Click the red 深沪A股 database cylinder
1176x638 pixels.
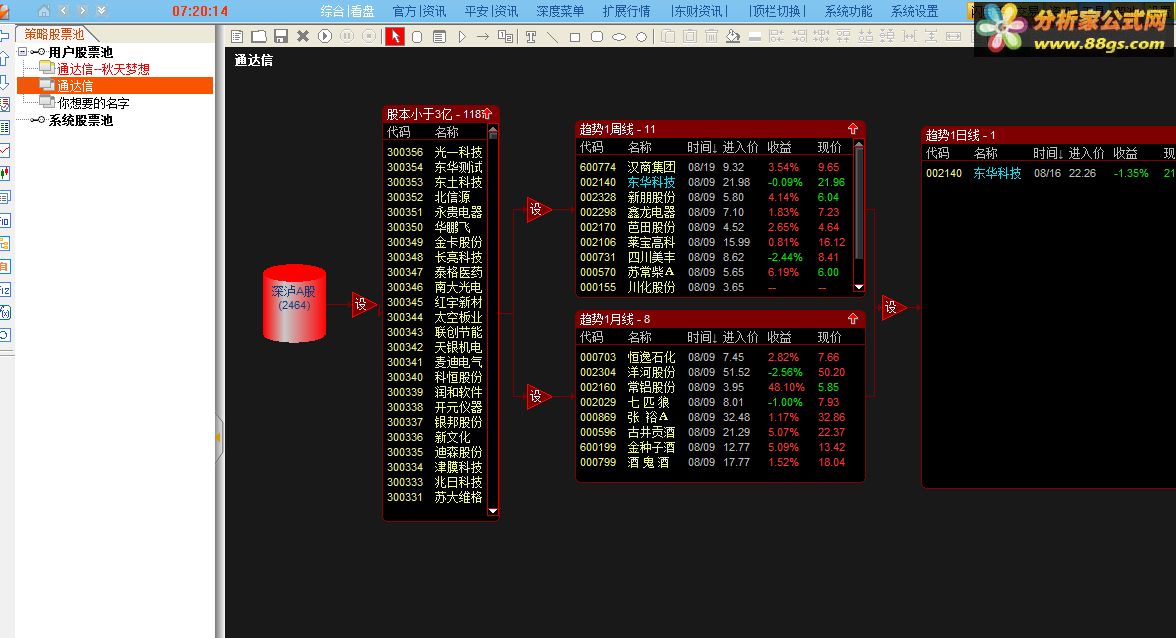[x=294, y=303]
